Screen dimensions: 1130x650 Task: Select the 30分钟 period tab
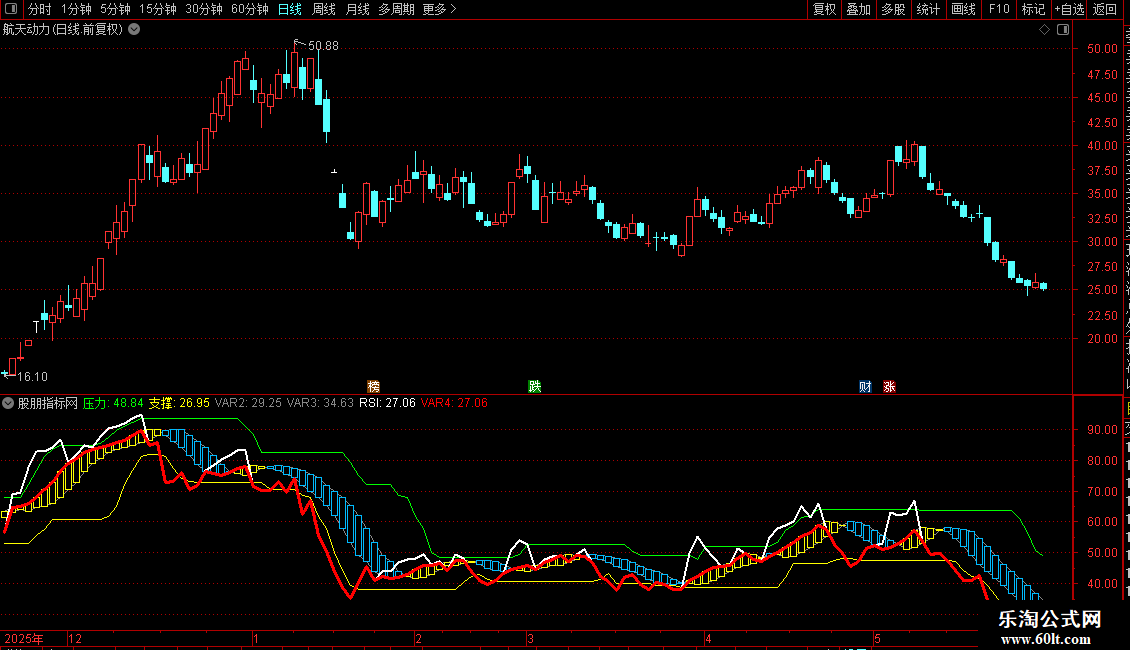click(204, 9)
